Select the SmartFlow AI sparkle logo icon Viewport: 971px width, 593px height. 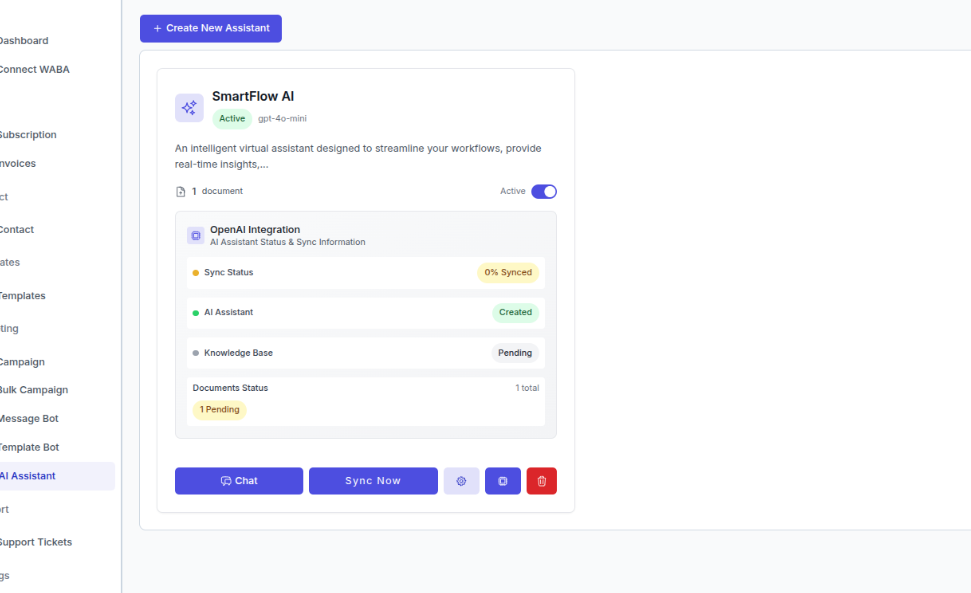pyautogui.click(x=189, y=107)
